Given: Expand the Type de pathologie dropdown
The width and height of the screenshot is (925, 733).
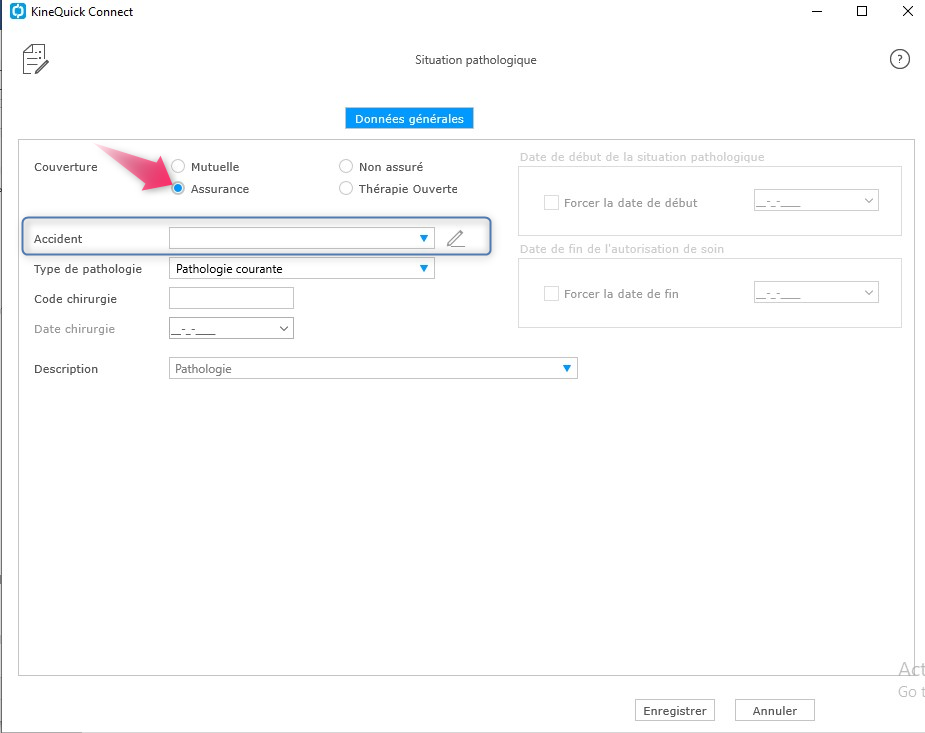Looking at the screenshot, I should [x=424, y=268].
